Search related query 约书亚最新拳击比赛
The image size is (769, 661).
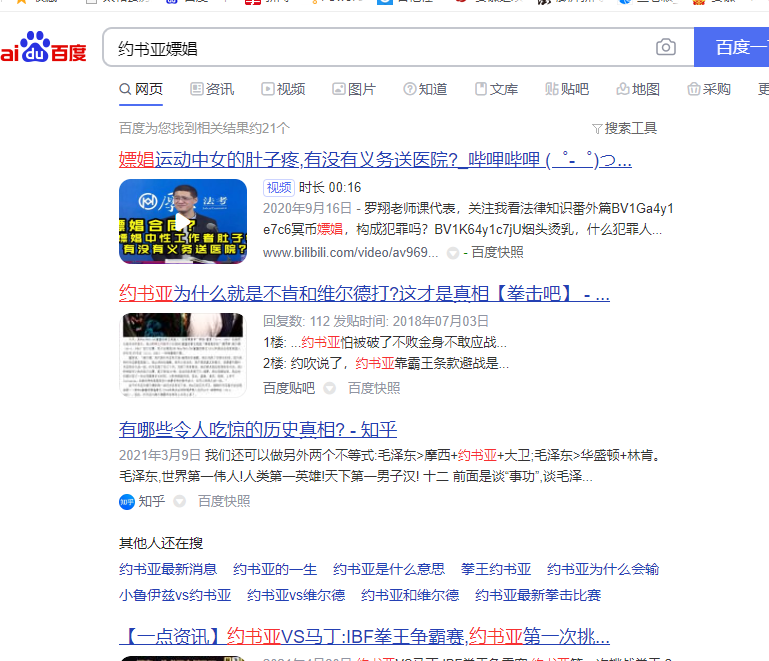point(538,595)
